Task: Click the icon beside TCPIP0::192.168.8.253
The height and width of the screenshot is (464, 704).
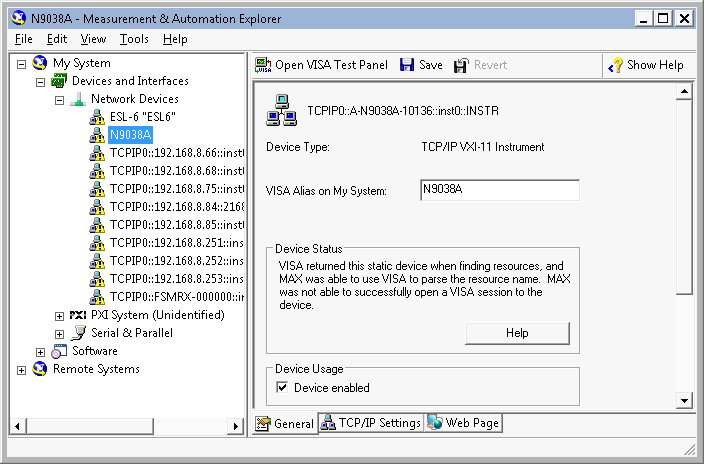Action: tap(97, 278)
